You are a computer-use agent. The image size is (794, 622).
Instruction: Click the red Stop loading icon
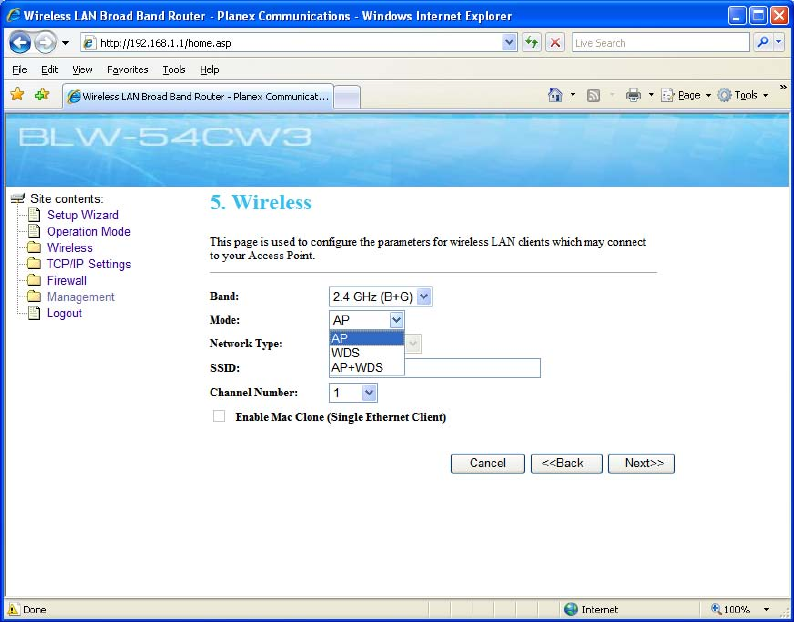tap(555, 43)
